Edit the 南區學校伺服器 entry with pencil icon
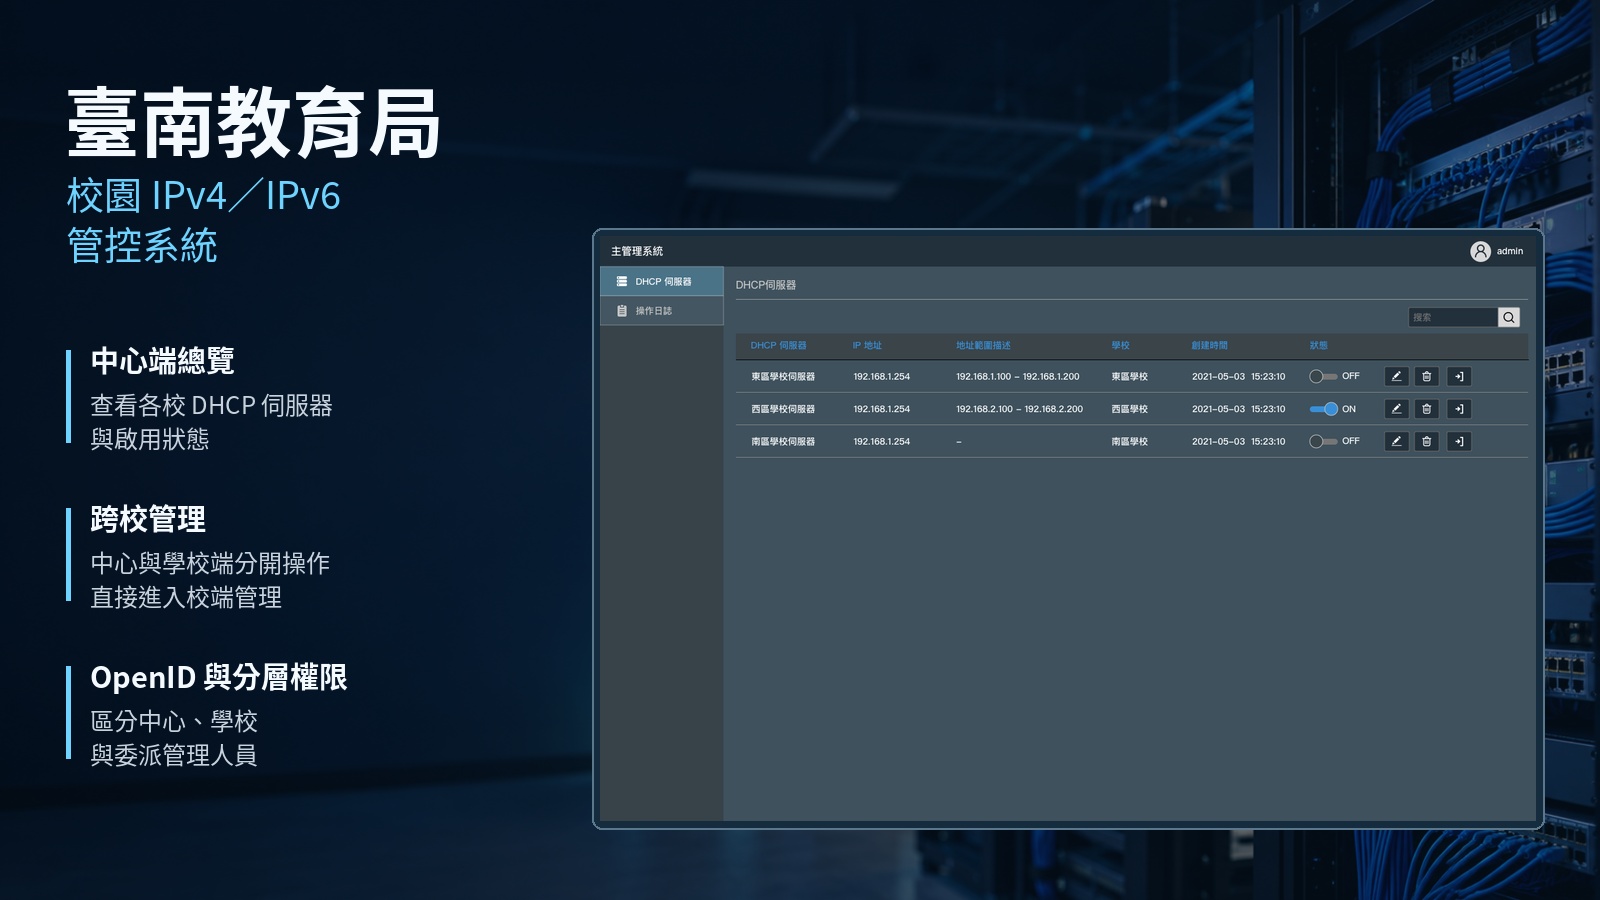1600x900 pixels. [1397, 441]
